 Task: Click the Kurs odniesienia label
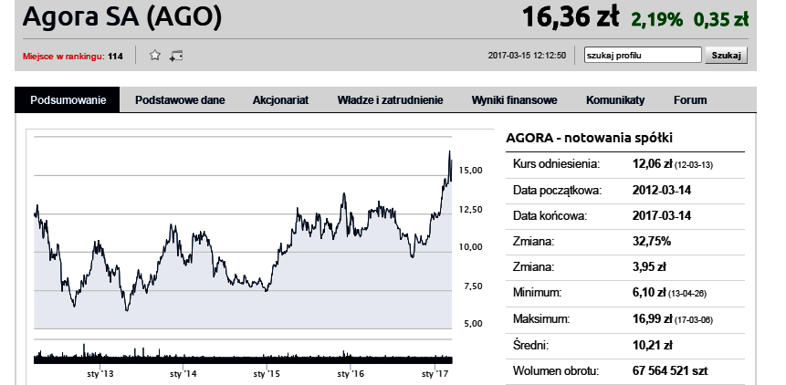556,164
